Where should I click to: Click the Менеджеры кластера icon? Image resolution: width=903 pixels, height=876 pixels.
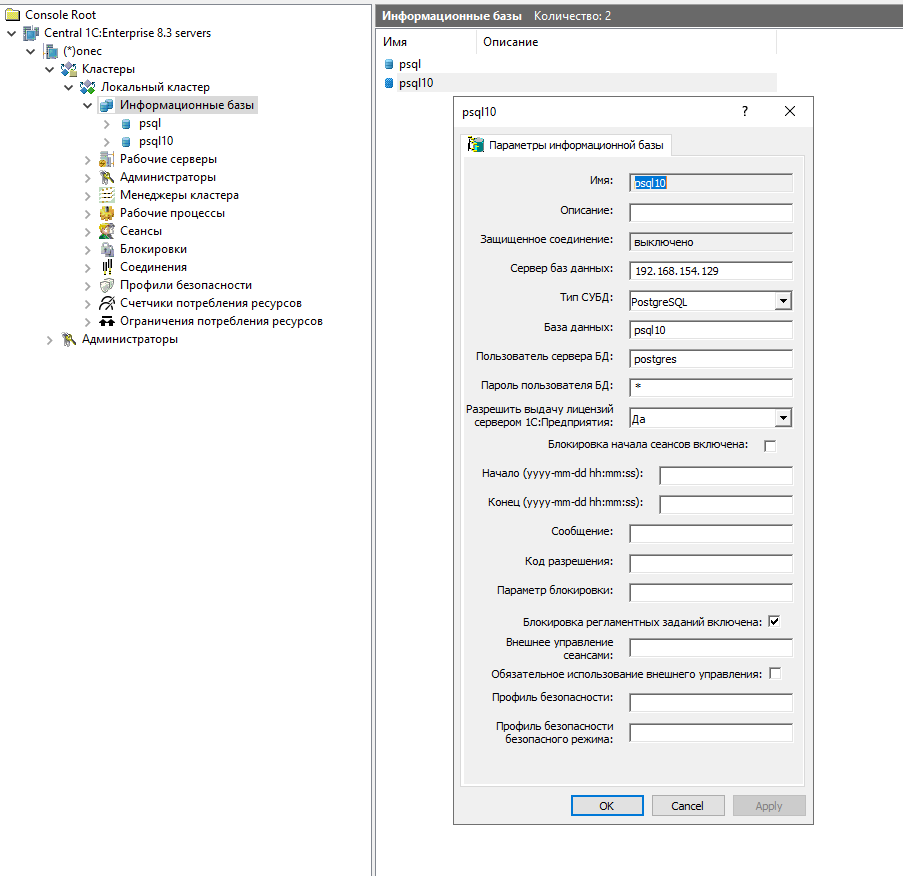(107, 195)
